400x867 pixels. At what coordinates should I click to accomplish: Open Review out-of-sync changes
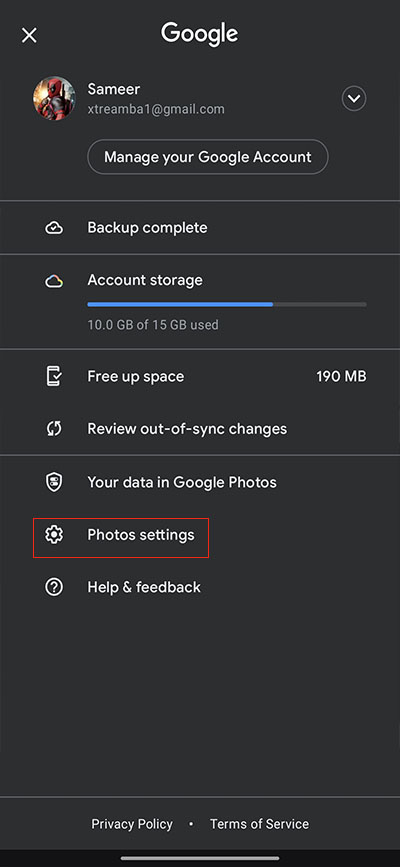point(200,429)
